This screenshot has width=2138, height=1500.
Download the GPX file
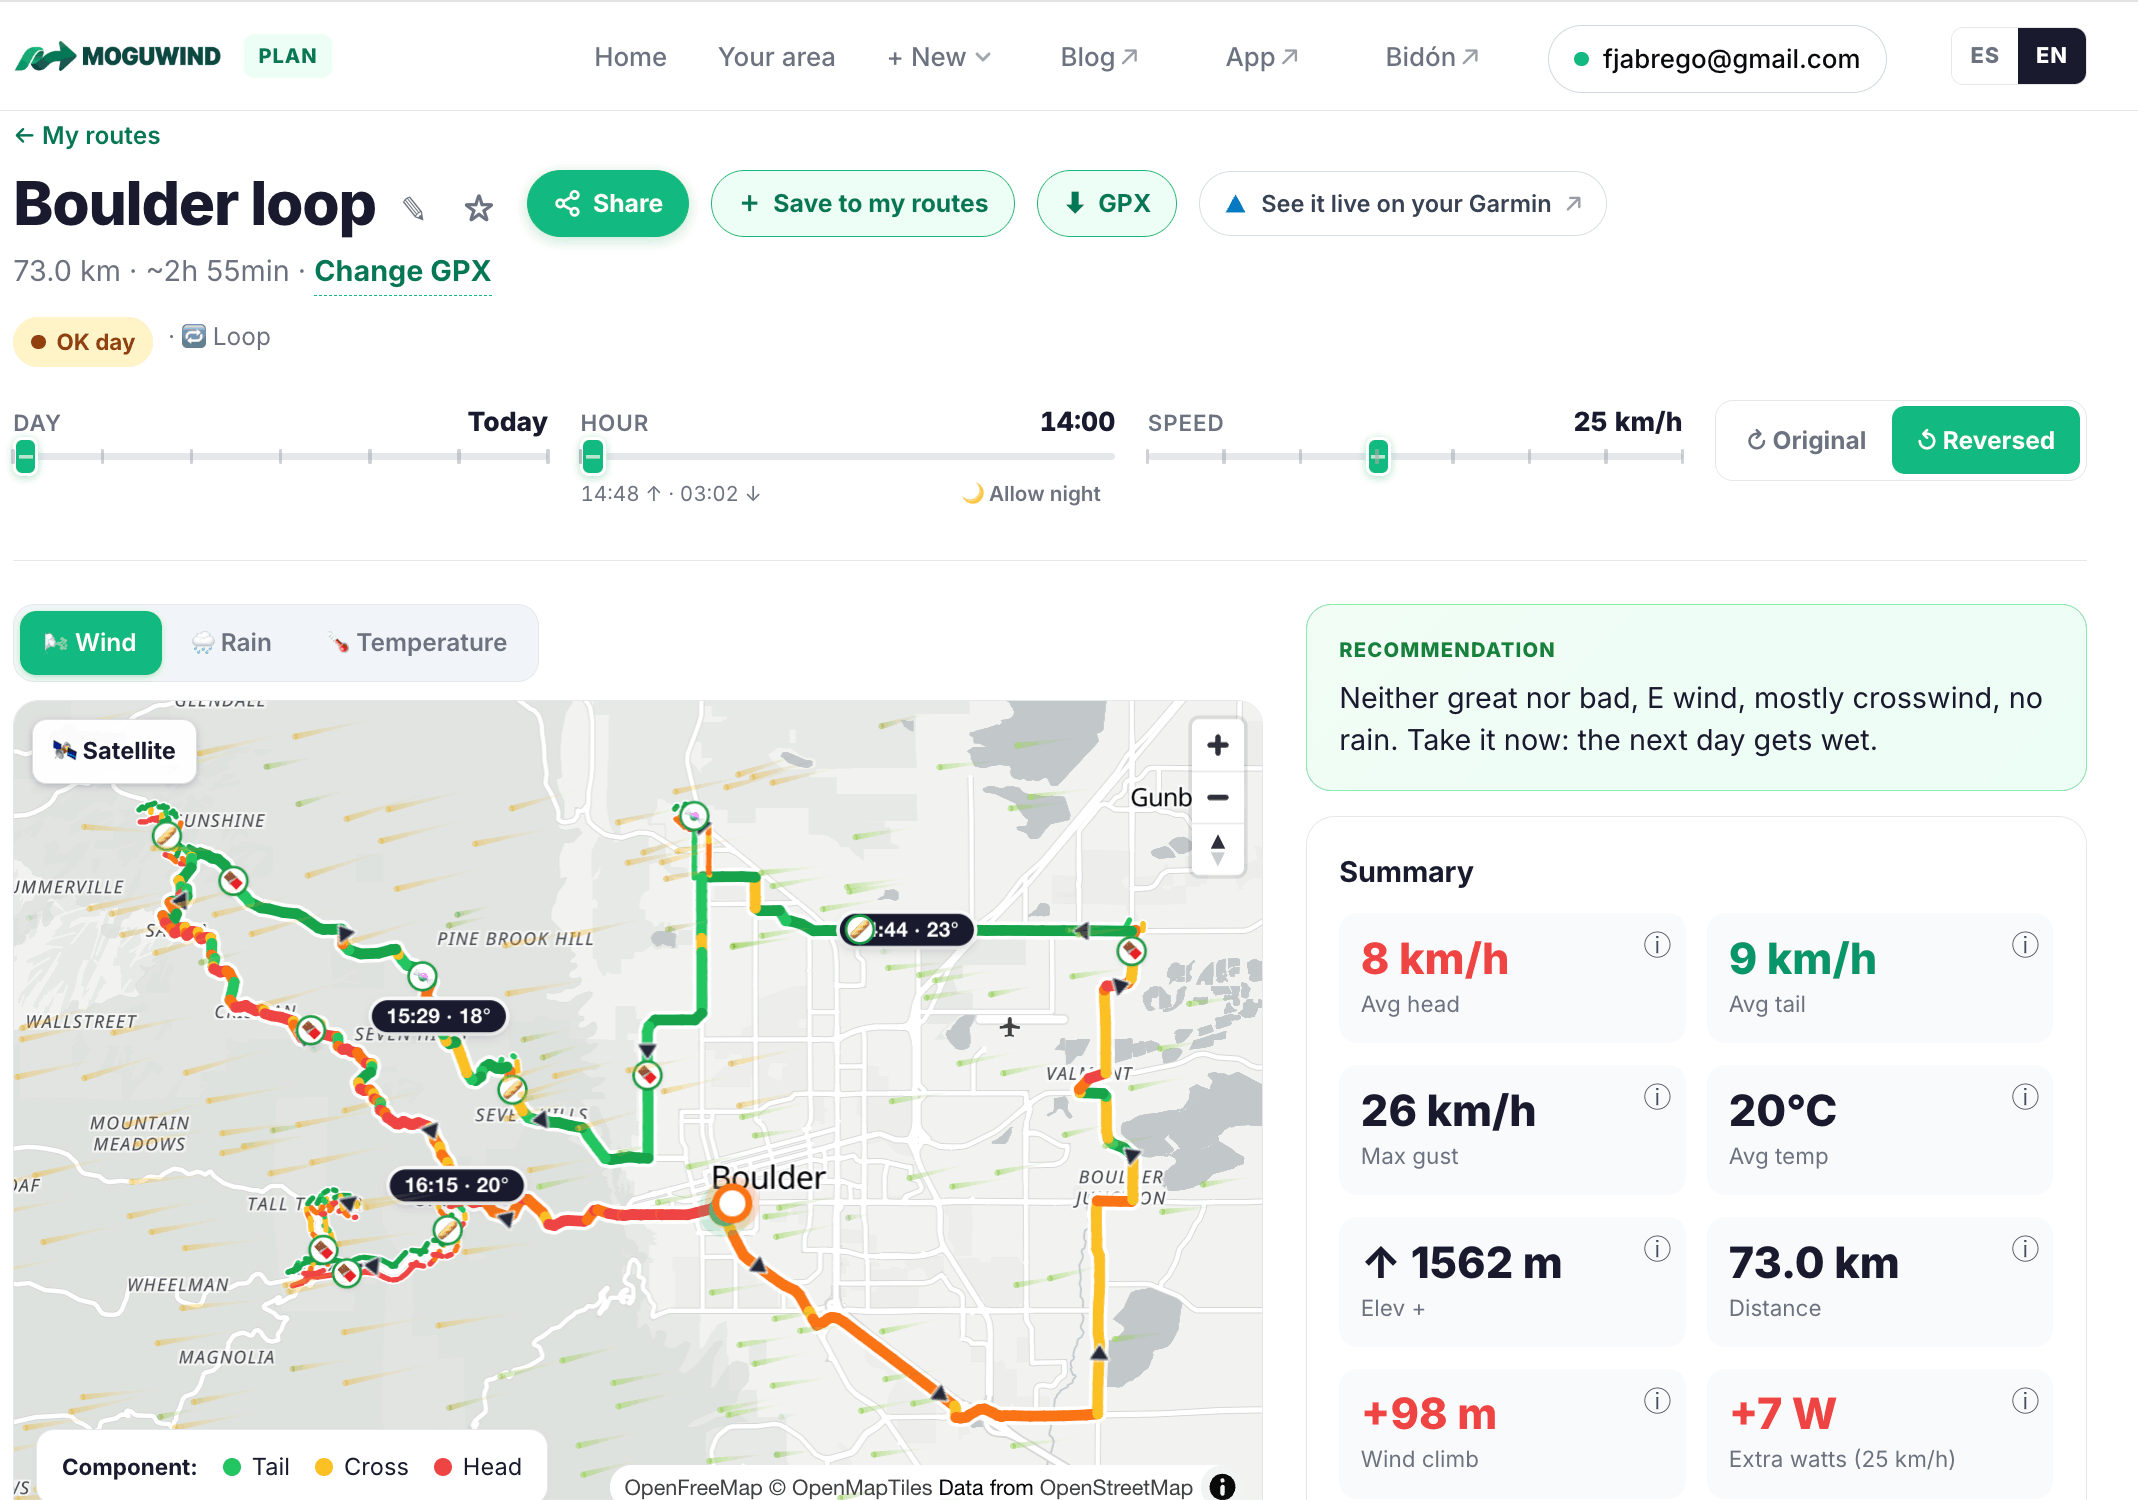point(1107,204)
